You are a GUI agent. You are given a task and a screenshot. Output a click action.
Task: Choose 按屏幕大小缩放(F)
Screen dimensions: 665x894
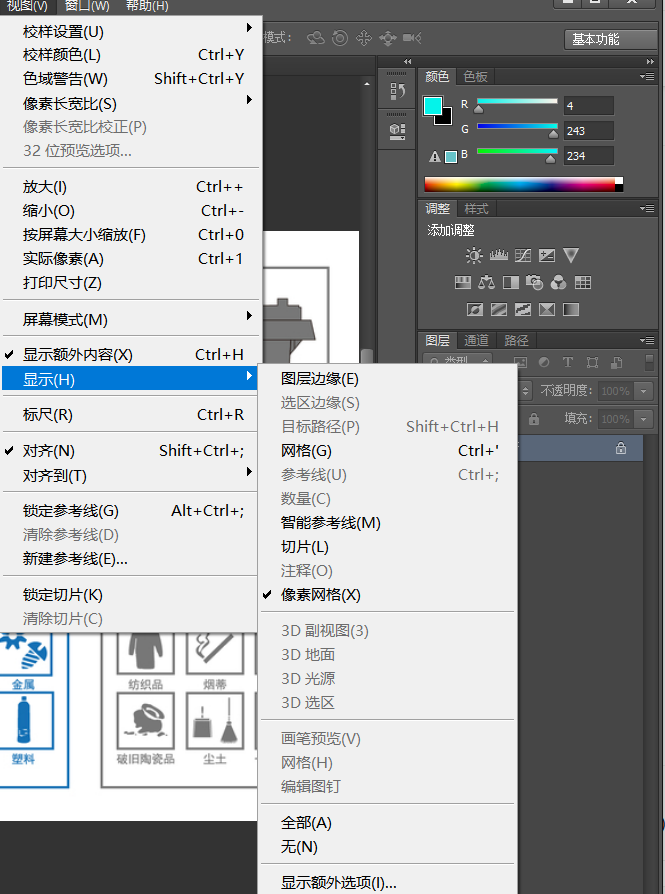[x=130, y=234]
